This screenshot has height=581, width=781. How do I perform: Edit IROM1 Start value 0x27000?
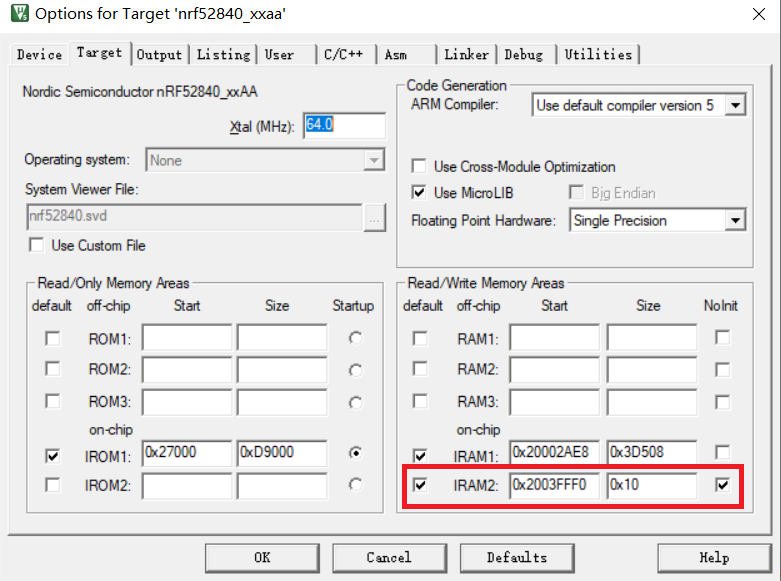point(187,453)
